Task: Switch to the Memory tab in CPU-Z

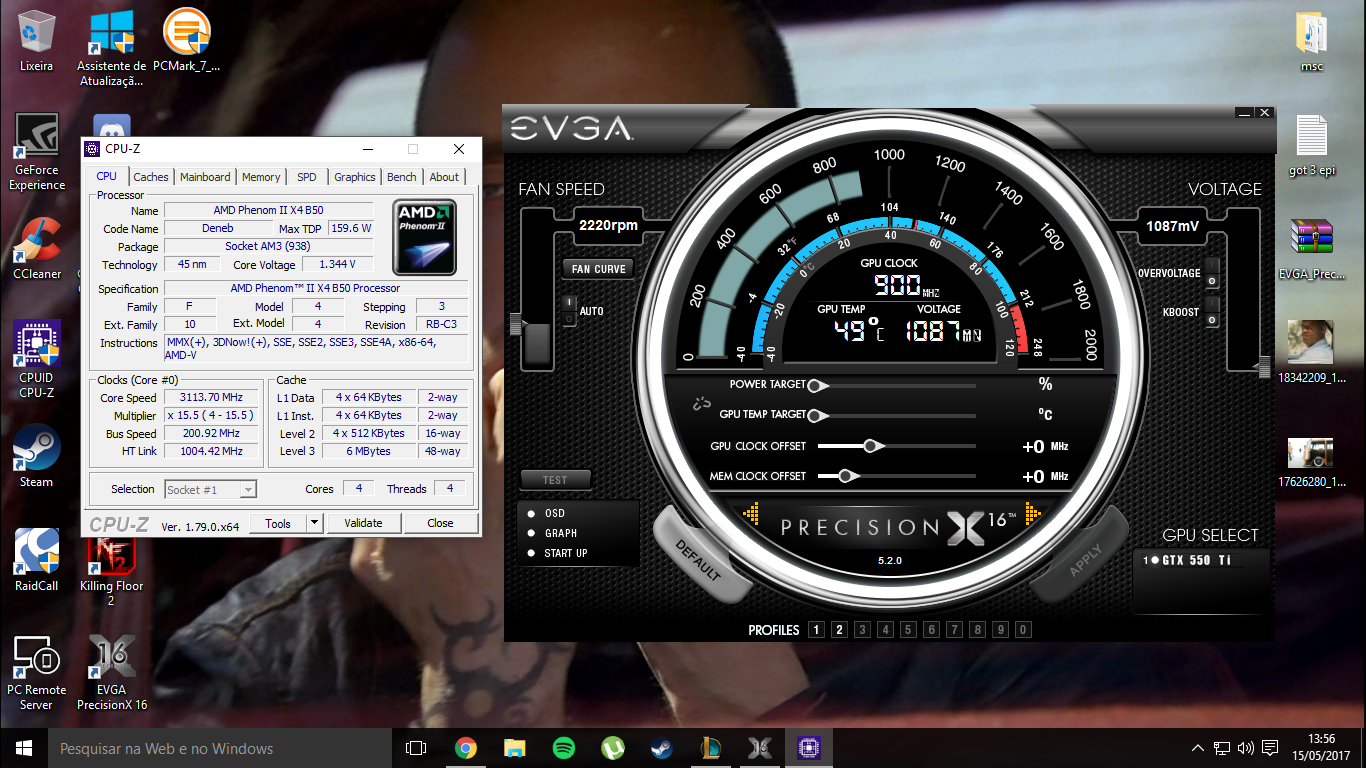Action: [261, 177]
